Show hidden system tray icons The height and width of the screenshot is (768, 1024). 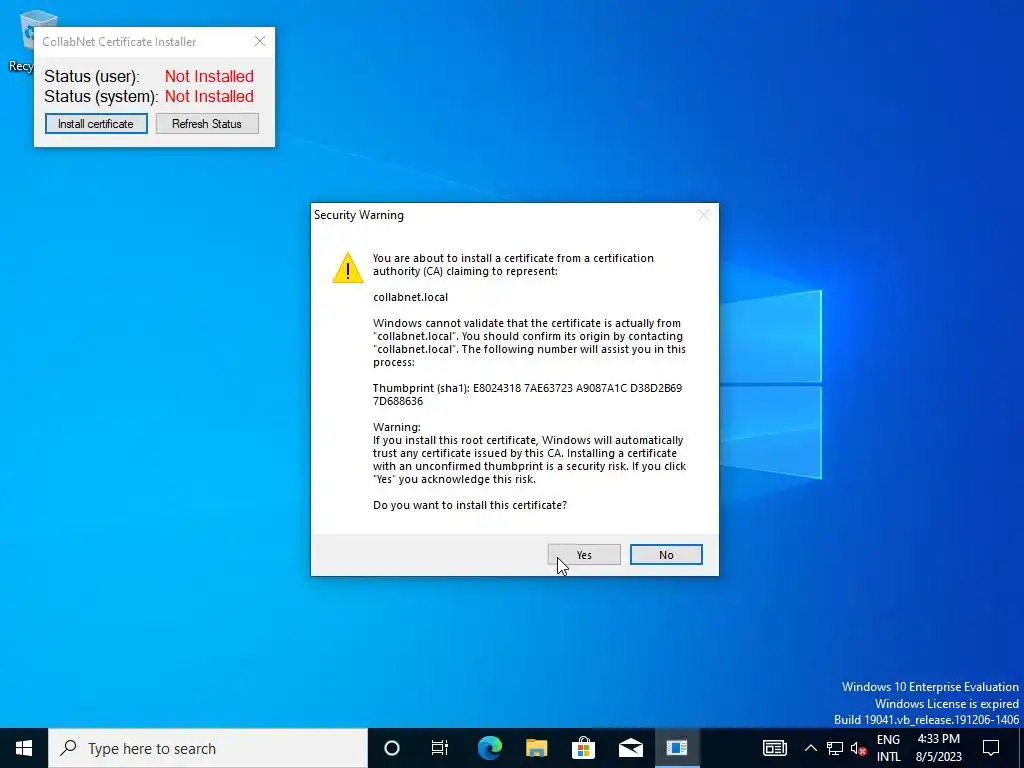(810, 748)
